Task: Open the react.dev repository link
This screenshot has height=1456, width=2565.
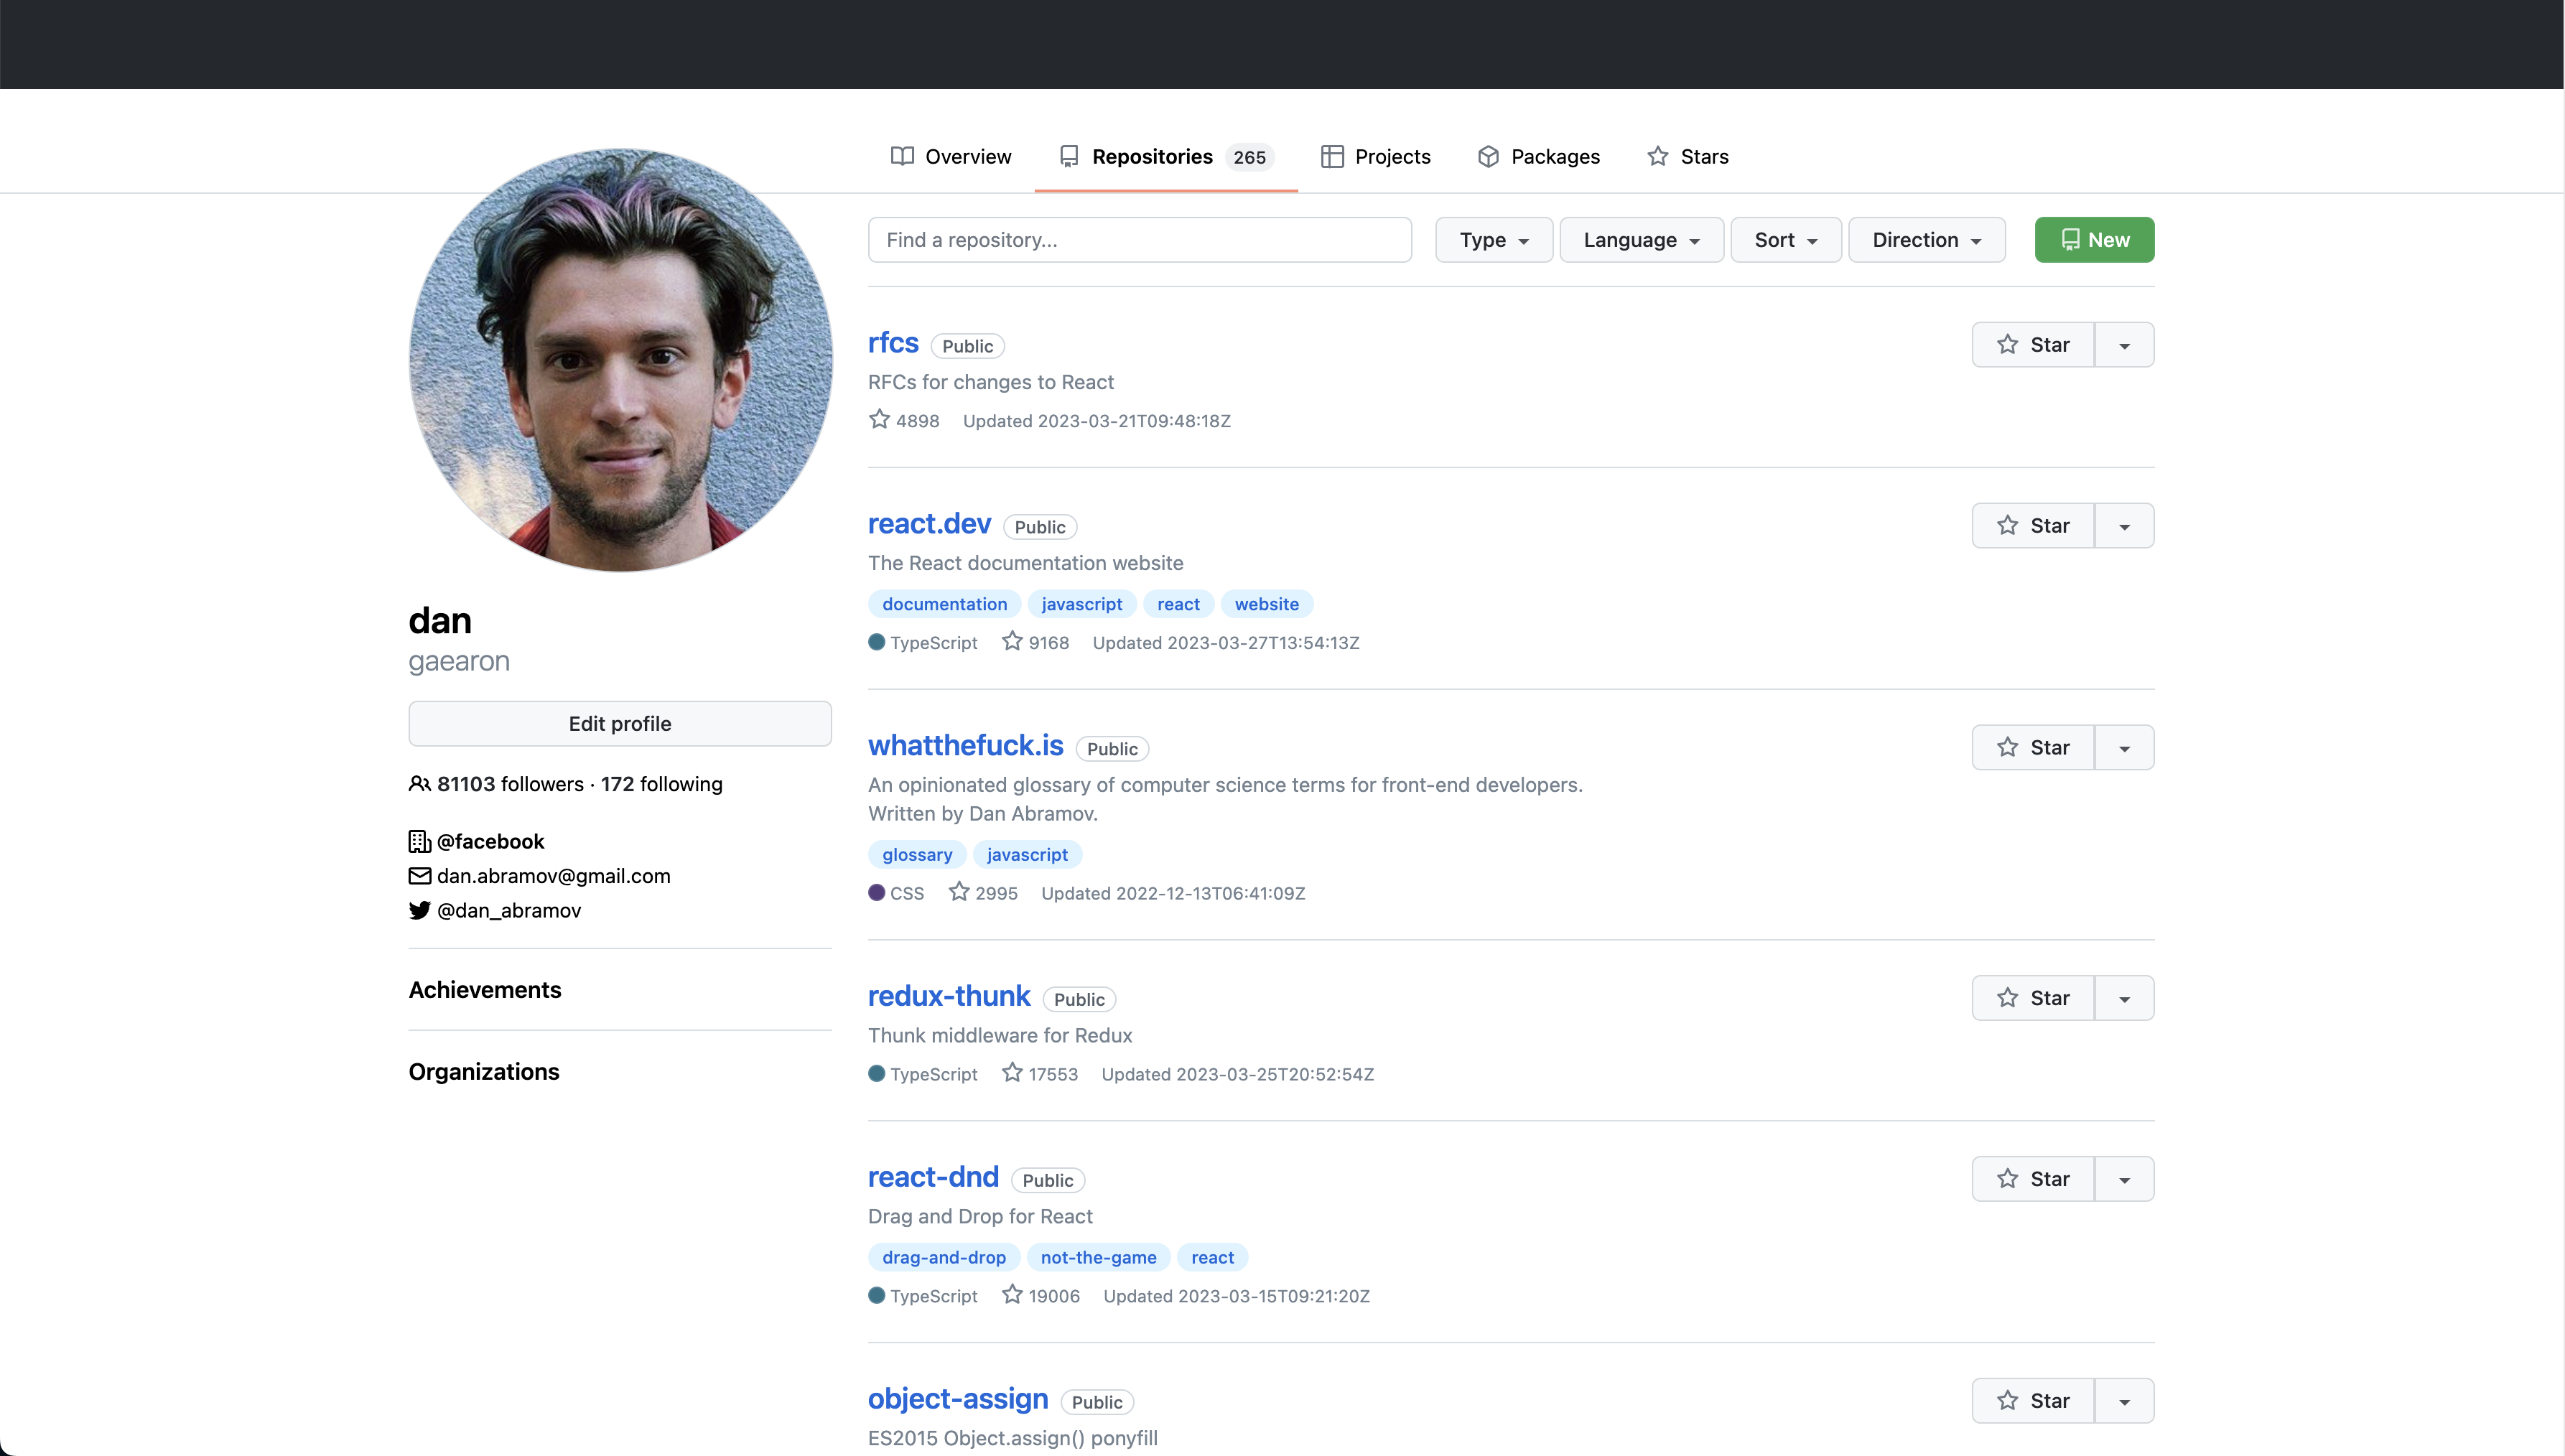Action: [929, 524]
